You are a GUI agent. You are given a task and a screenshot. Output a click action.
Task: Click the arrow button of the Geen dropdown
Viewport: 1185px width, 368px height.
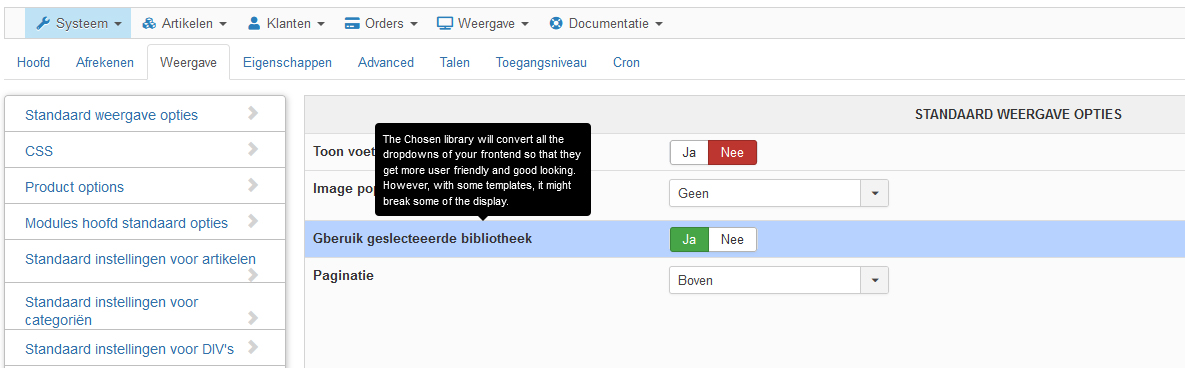coord(875,193)
